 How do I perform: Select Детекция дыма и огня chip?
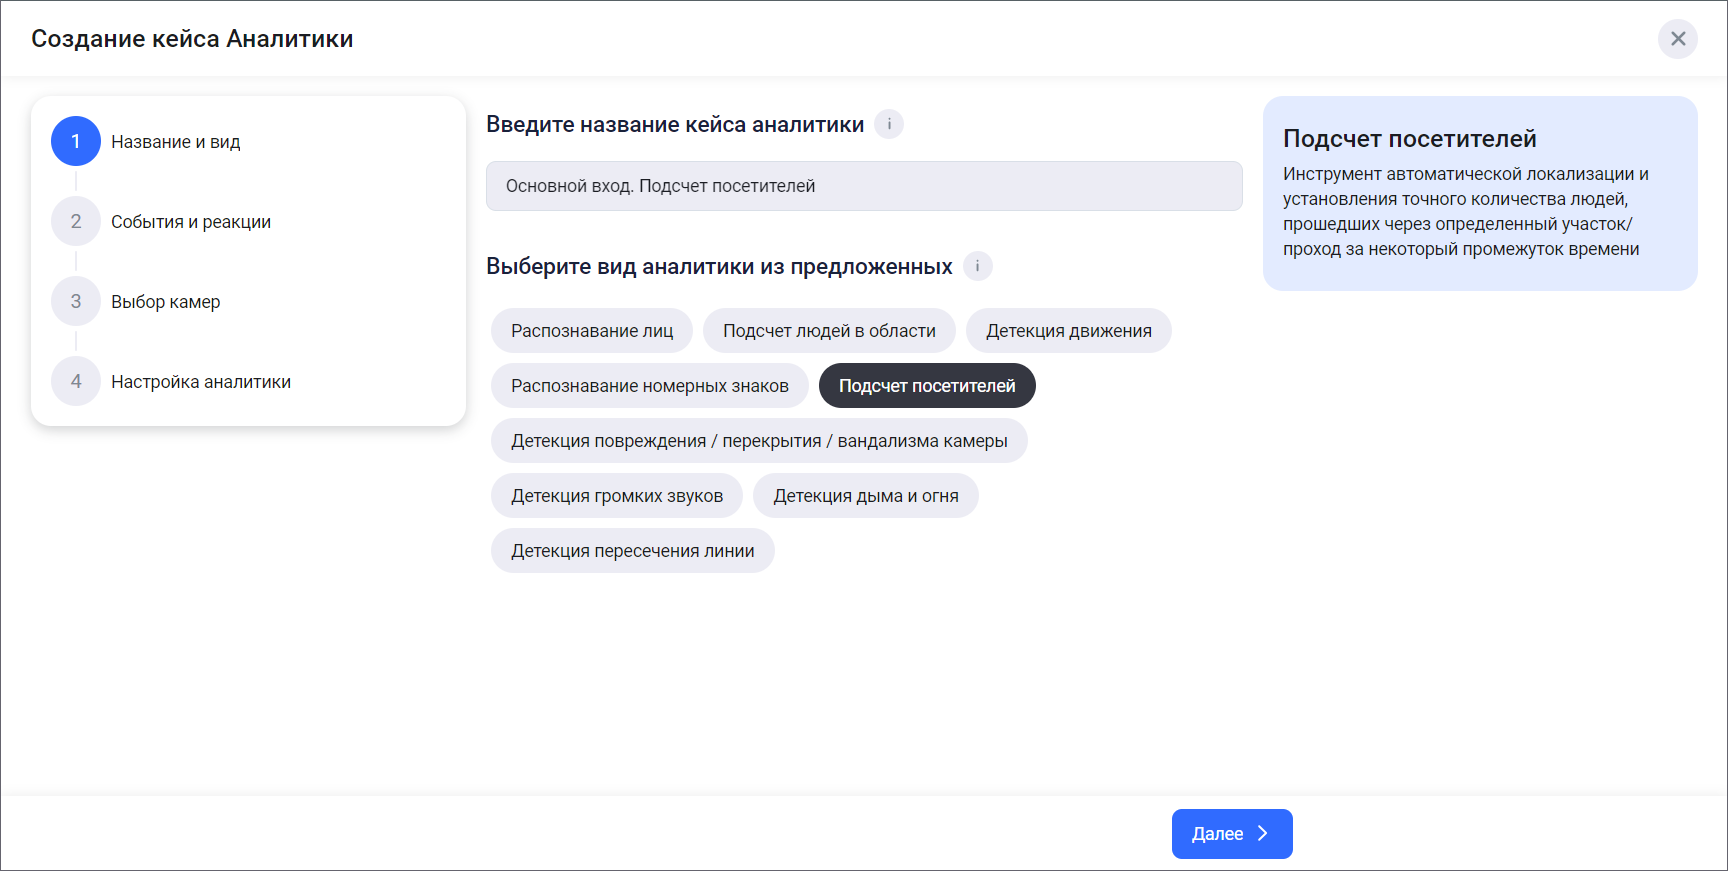865,496
